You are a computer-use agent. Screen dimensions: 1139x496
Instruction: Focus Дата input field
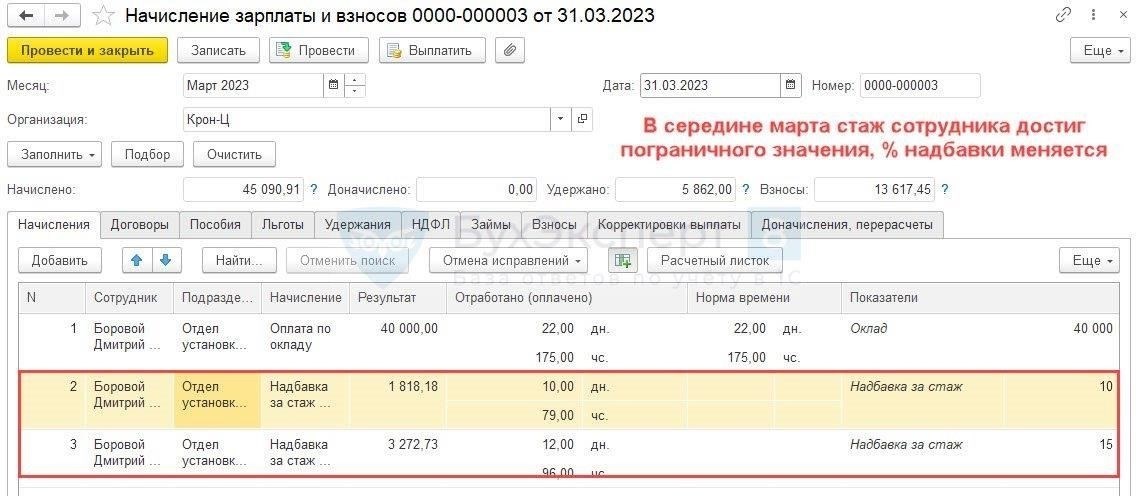[710, 85]
